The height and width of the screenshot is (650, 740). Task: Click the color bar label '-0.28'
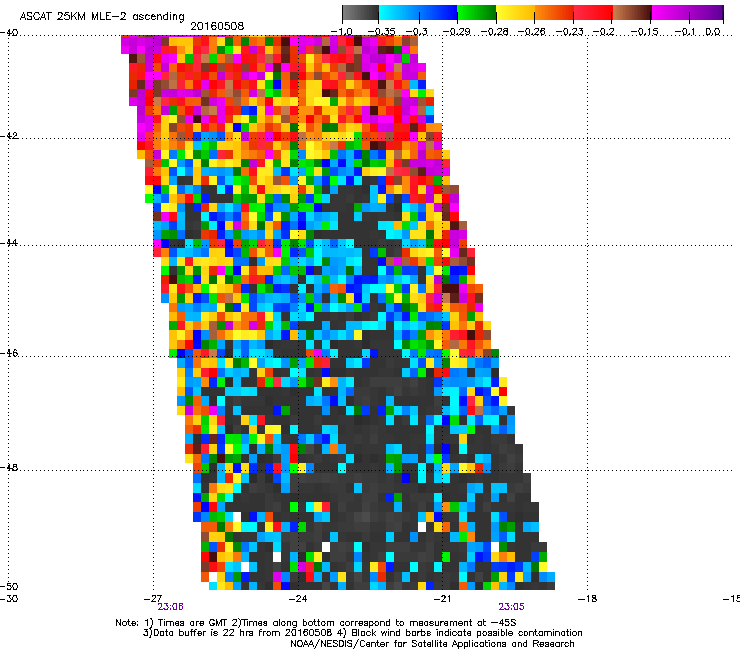tap(494, 32)
